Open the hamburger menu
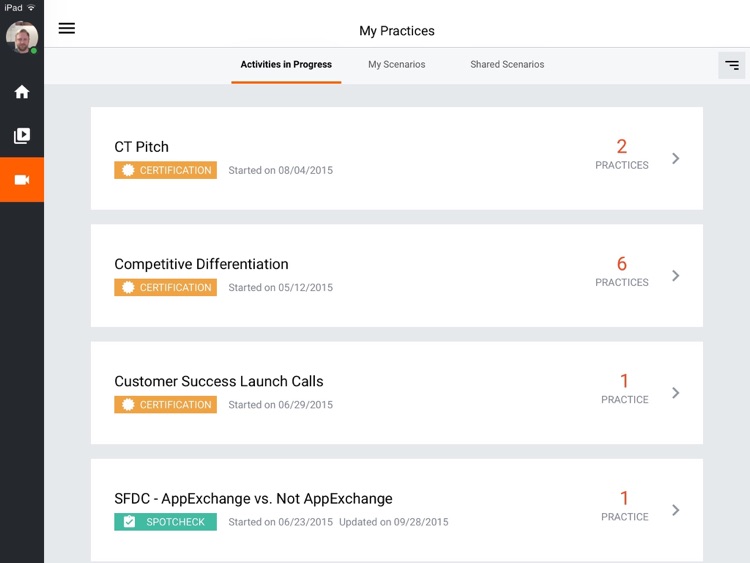 (66, 29)
